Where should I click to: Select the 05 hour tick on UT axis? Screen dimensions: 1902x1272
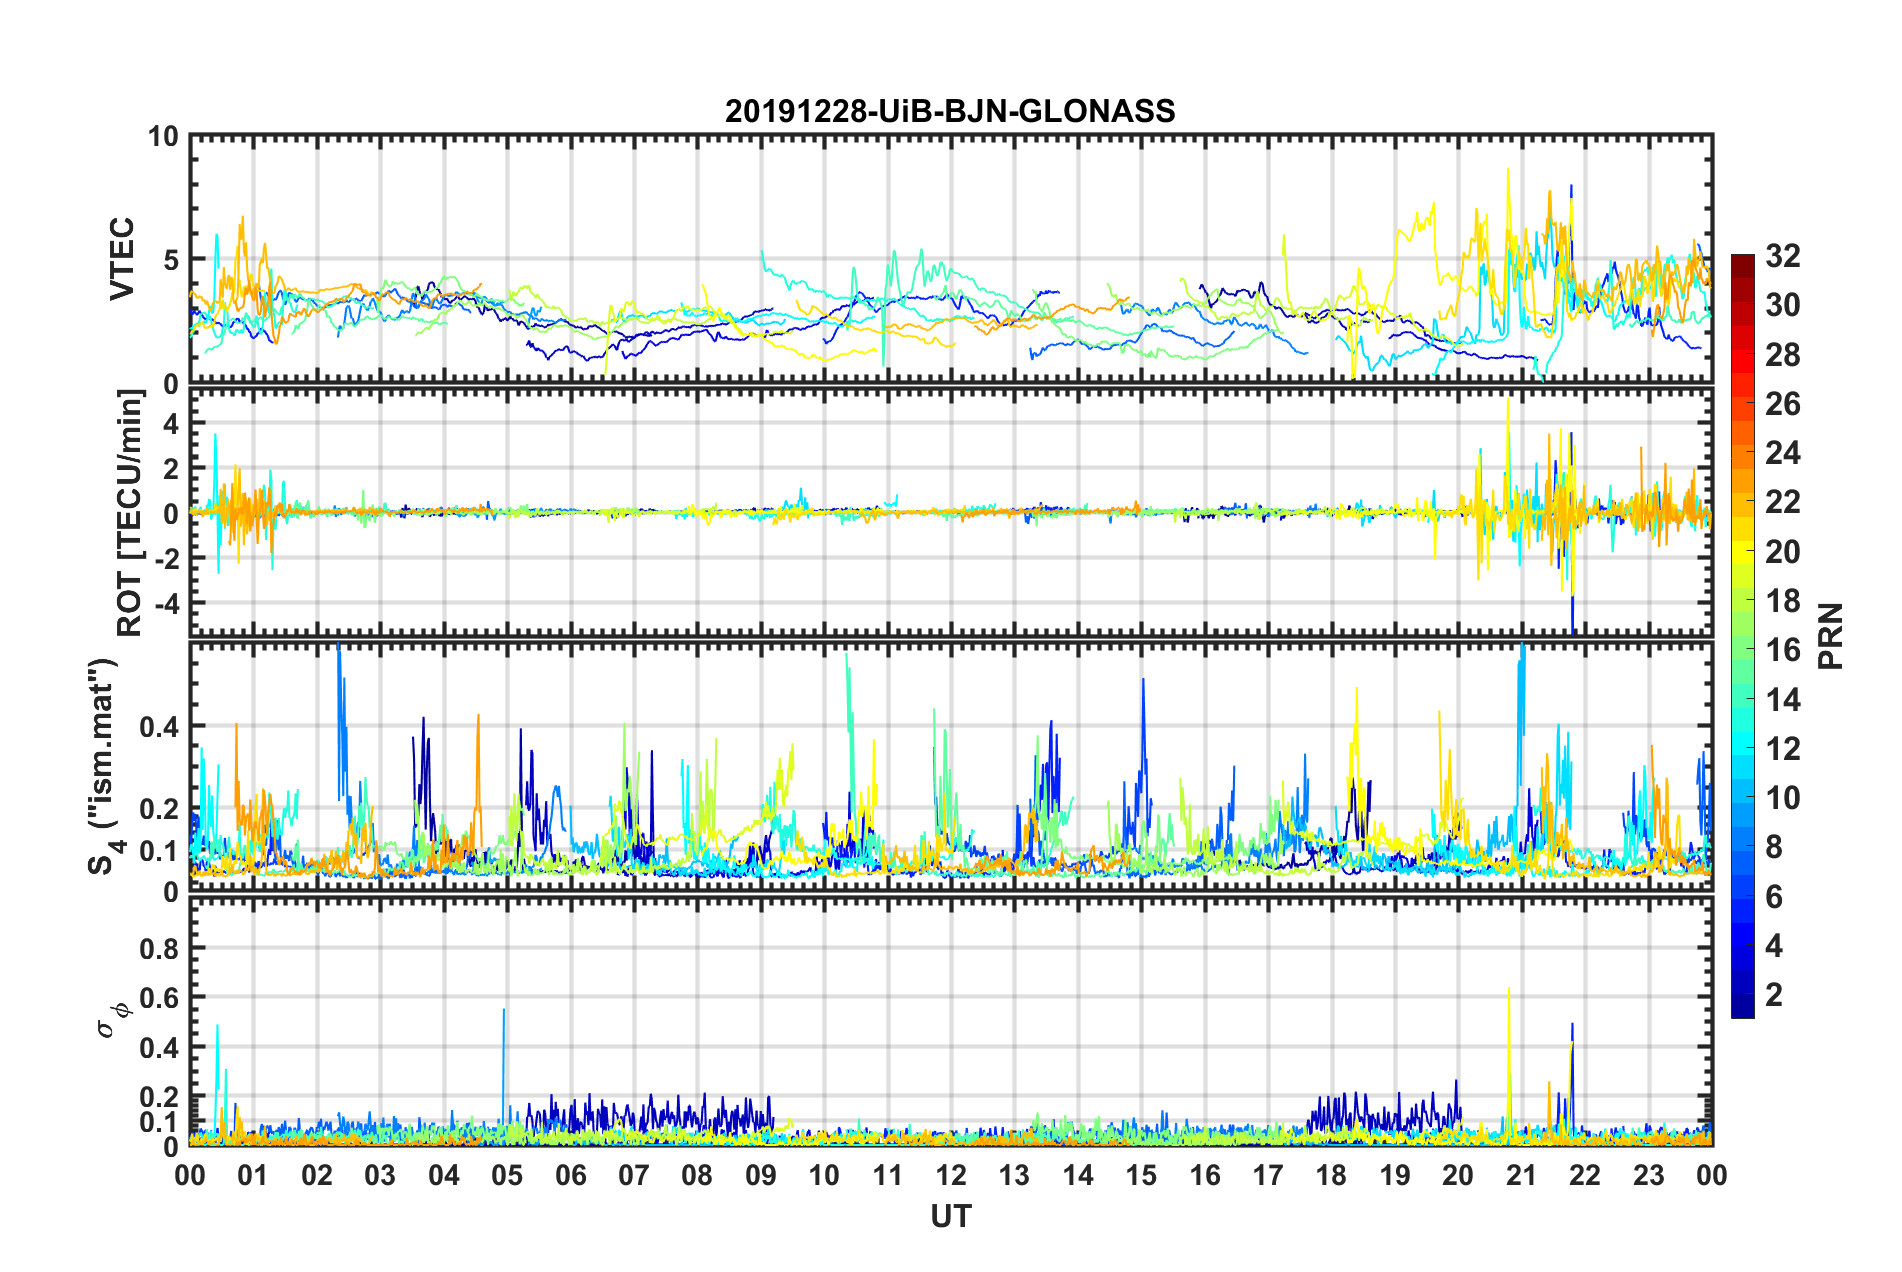(507, 1175)
